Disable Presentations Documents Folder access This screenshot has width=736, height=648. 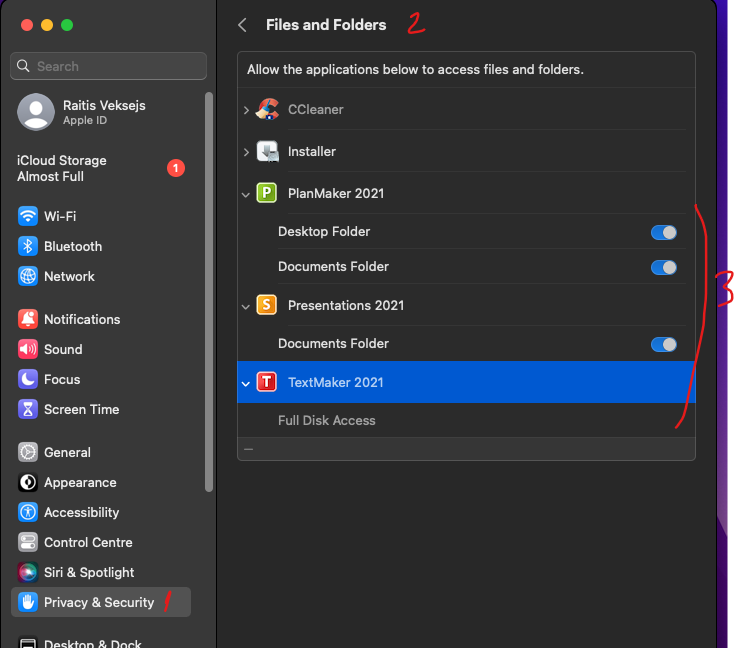663,344
